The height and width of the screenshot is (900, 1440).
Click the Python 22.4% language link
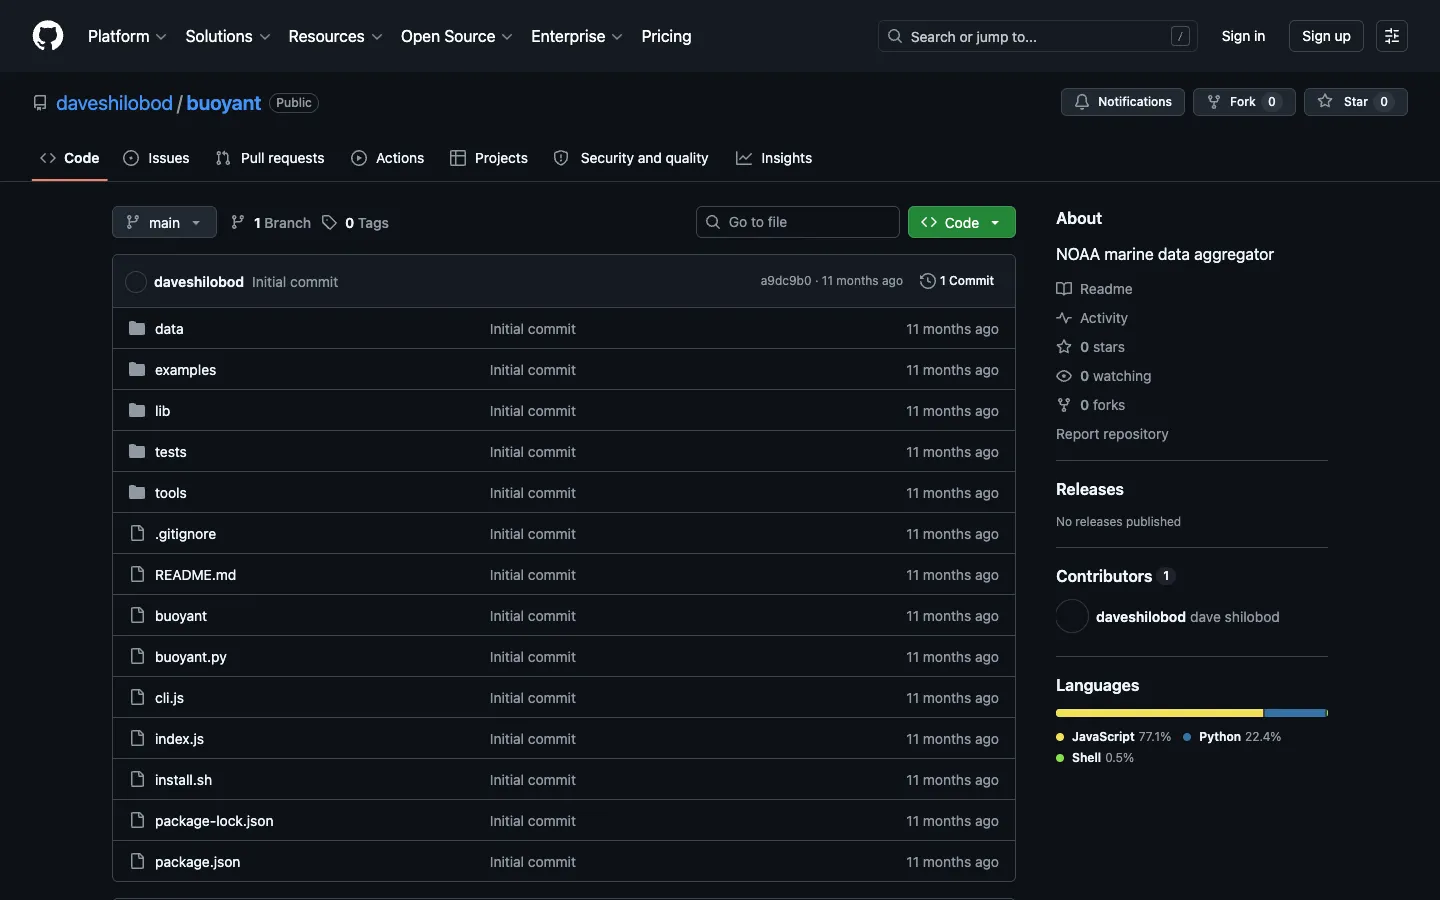pos(1232,737)
